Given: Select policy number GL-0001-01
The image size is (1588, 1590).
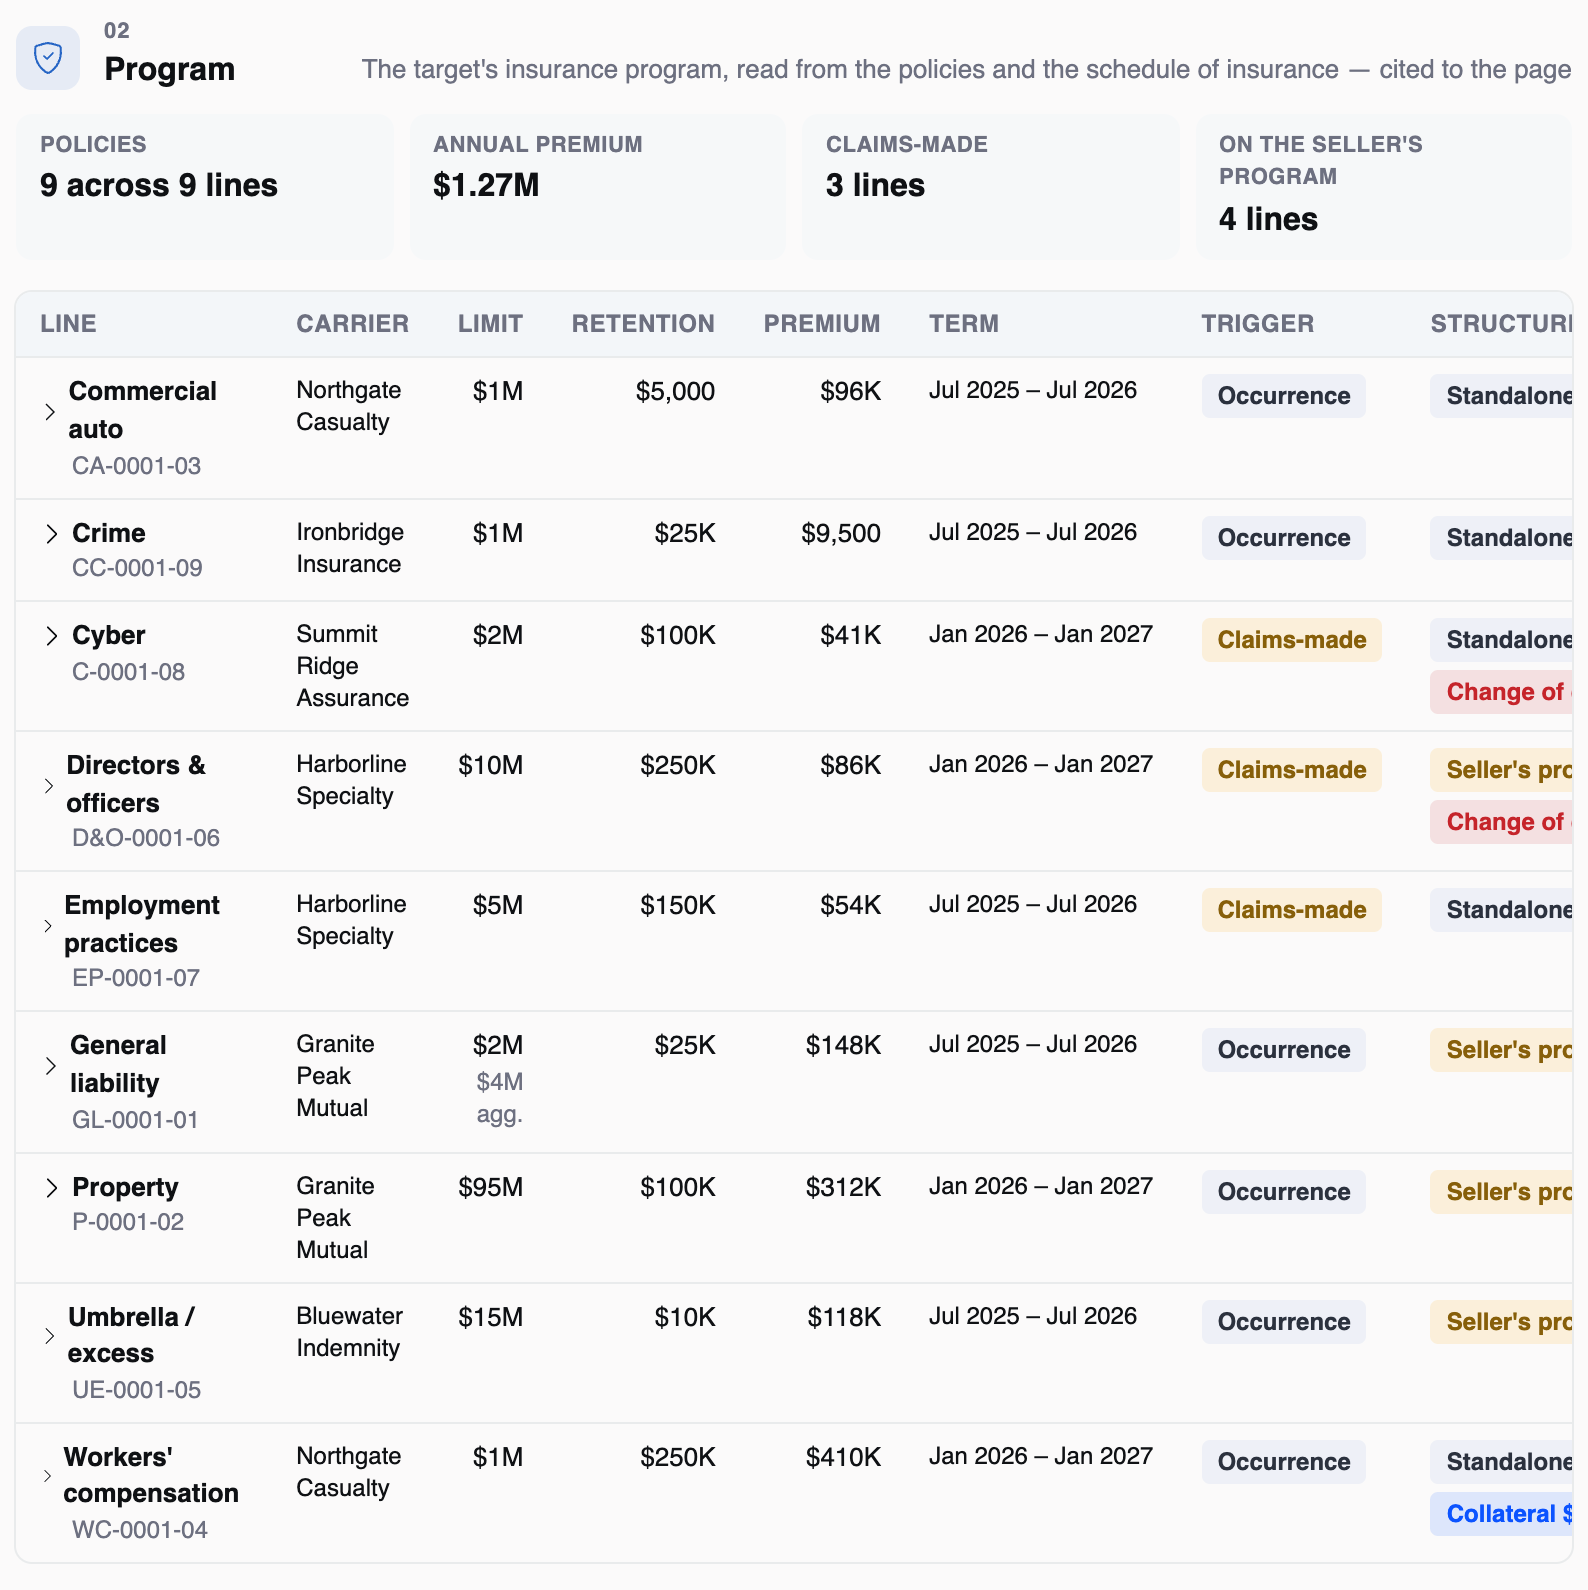Looking at the screenshot, I should (x=135, y=1120).
